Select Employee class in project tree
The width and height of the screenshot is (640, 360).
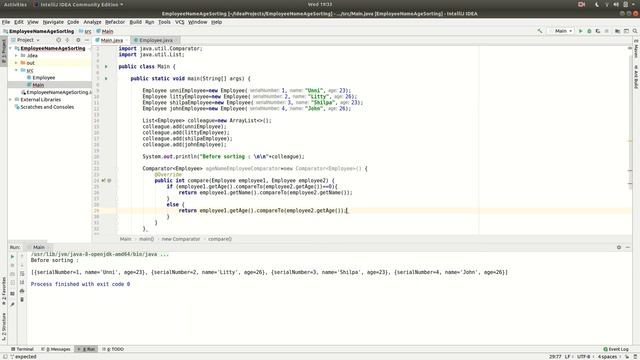click(44, 78)
